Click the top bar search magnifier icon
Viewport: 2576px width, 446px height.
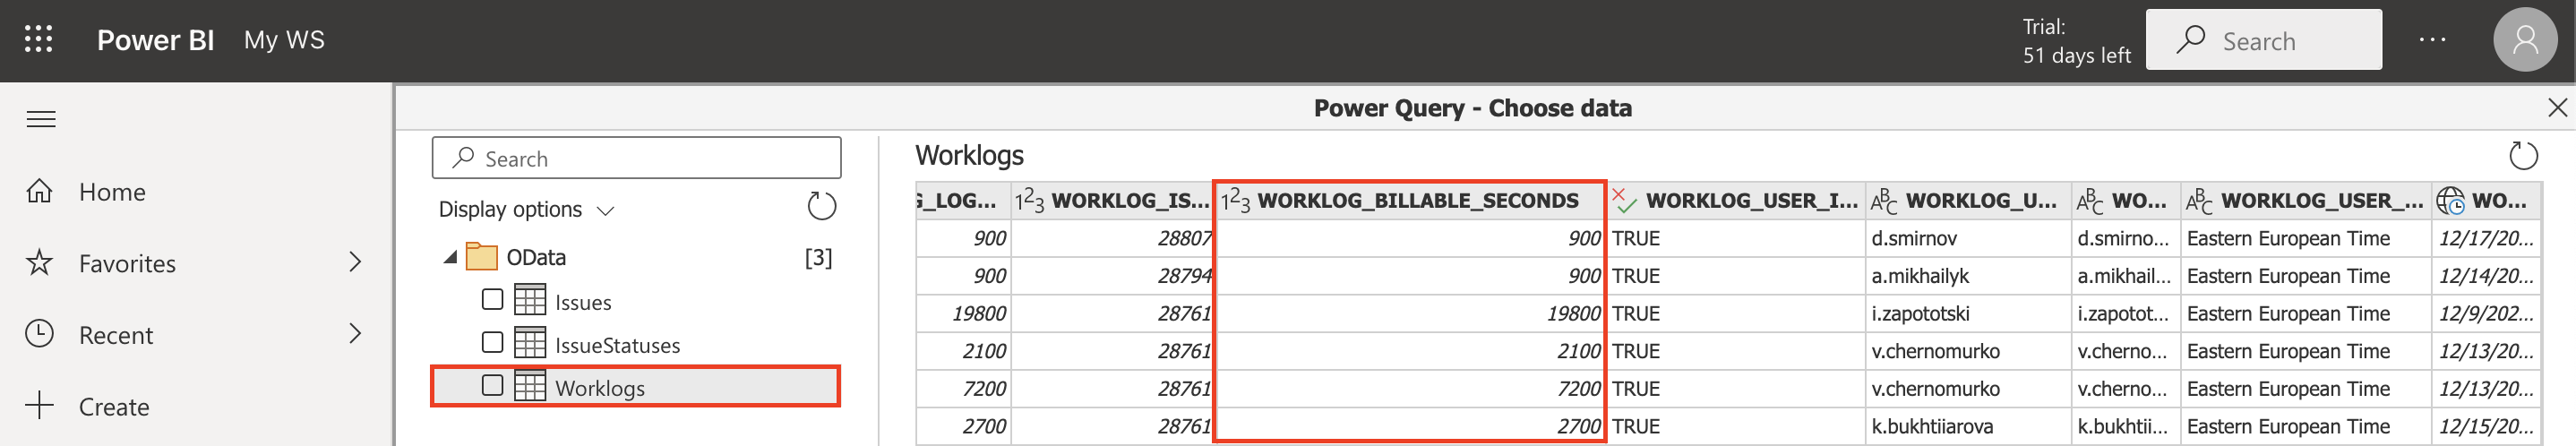coord(2190,40)
